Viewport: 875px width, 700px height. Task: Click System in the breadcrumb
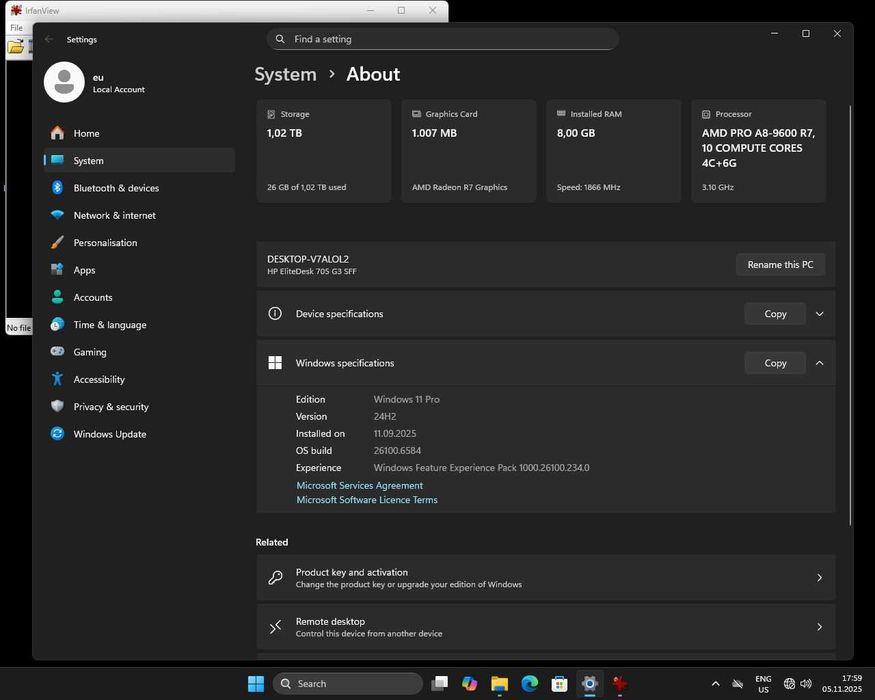(x=285, y=74)
